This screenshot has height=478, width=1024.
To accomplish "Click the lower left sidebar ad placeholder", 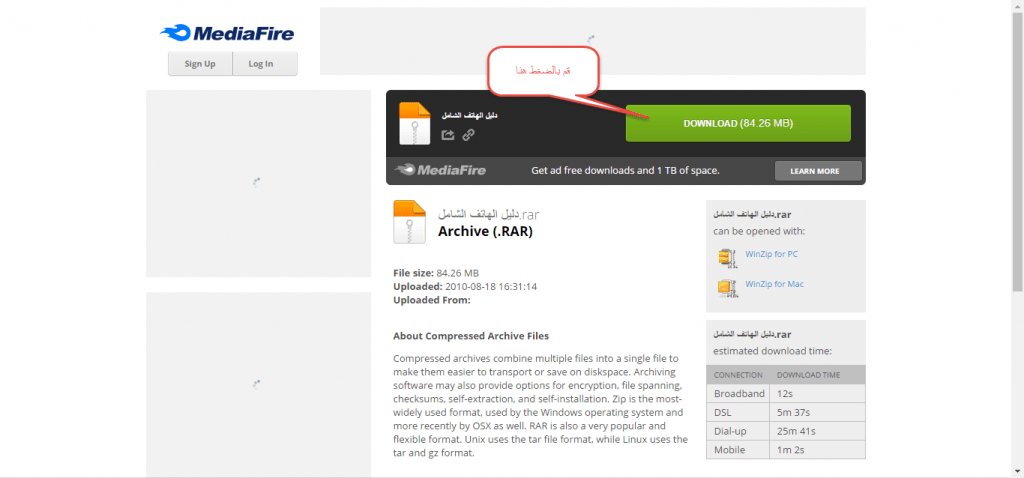I will point(259,385).
